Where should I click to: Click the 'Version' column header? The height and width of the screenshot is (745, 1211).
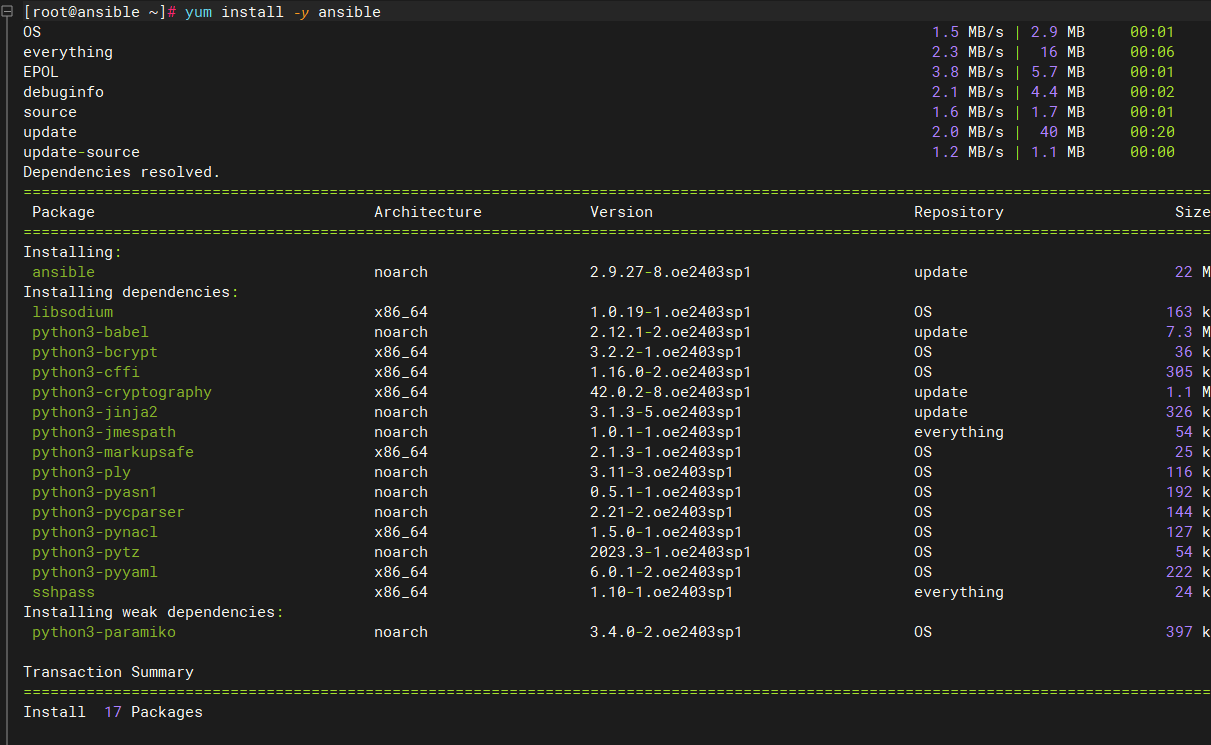click(x=621, y=212)
